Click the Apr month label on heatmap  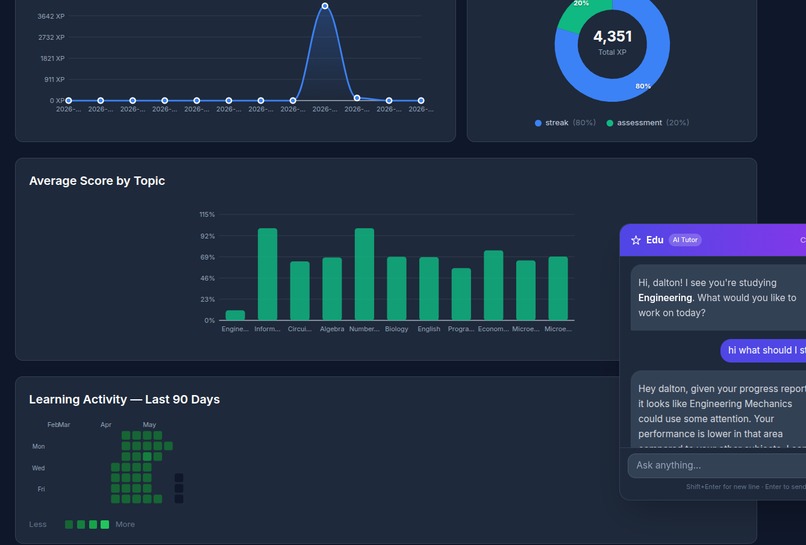(106, 425)
